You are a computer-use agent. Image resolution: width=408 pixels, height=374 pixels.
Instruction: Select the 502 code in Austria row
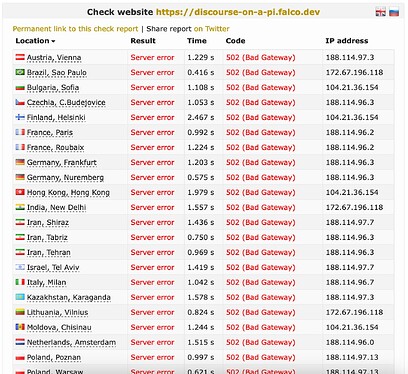point(261,58)
